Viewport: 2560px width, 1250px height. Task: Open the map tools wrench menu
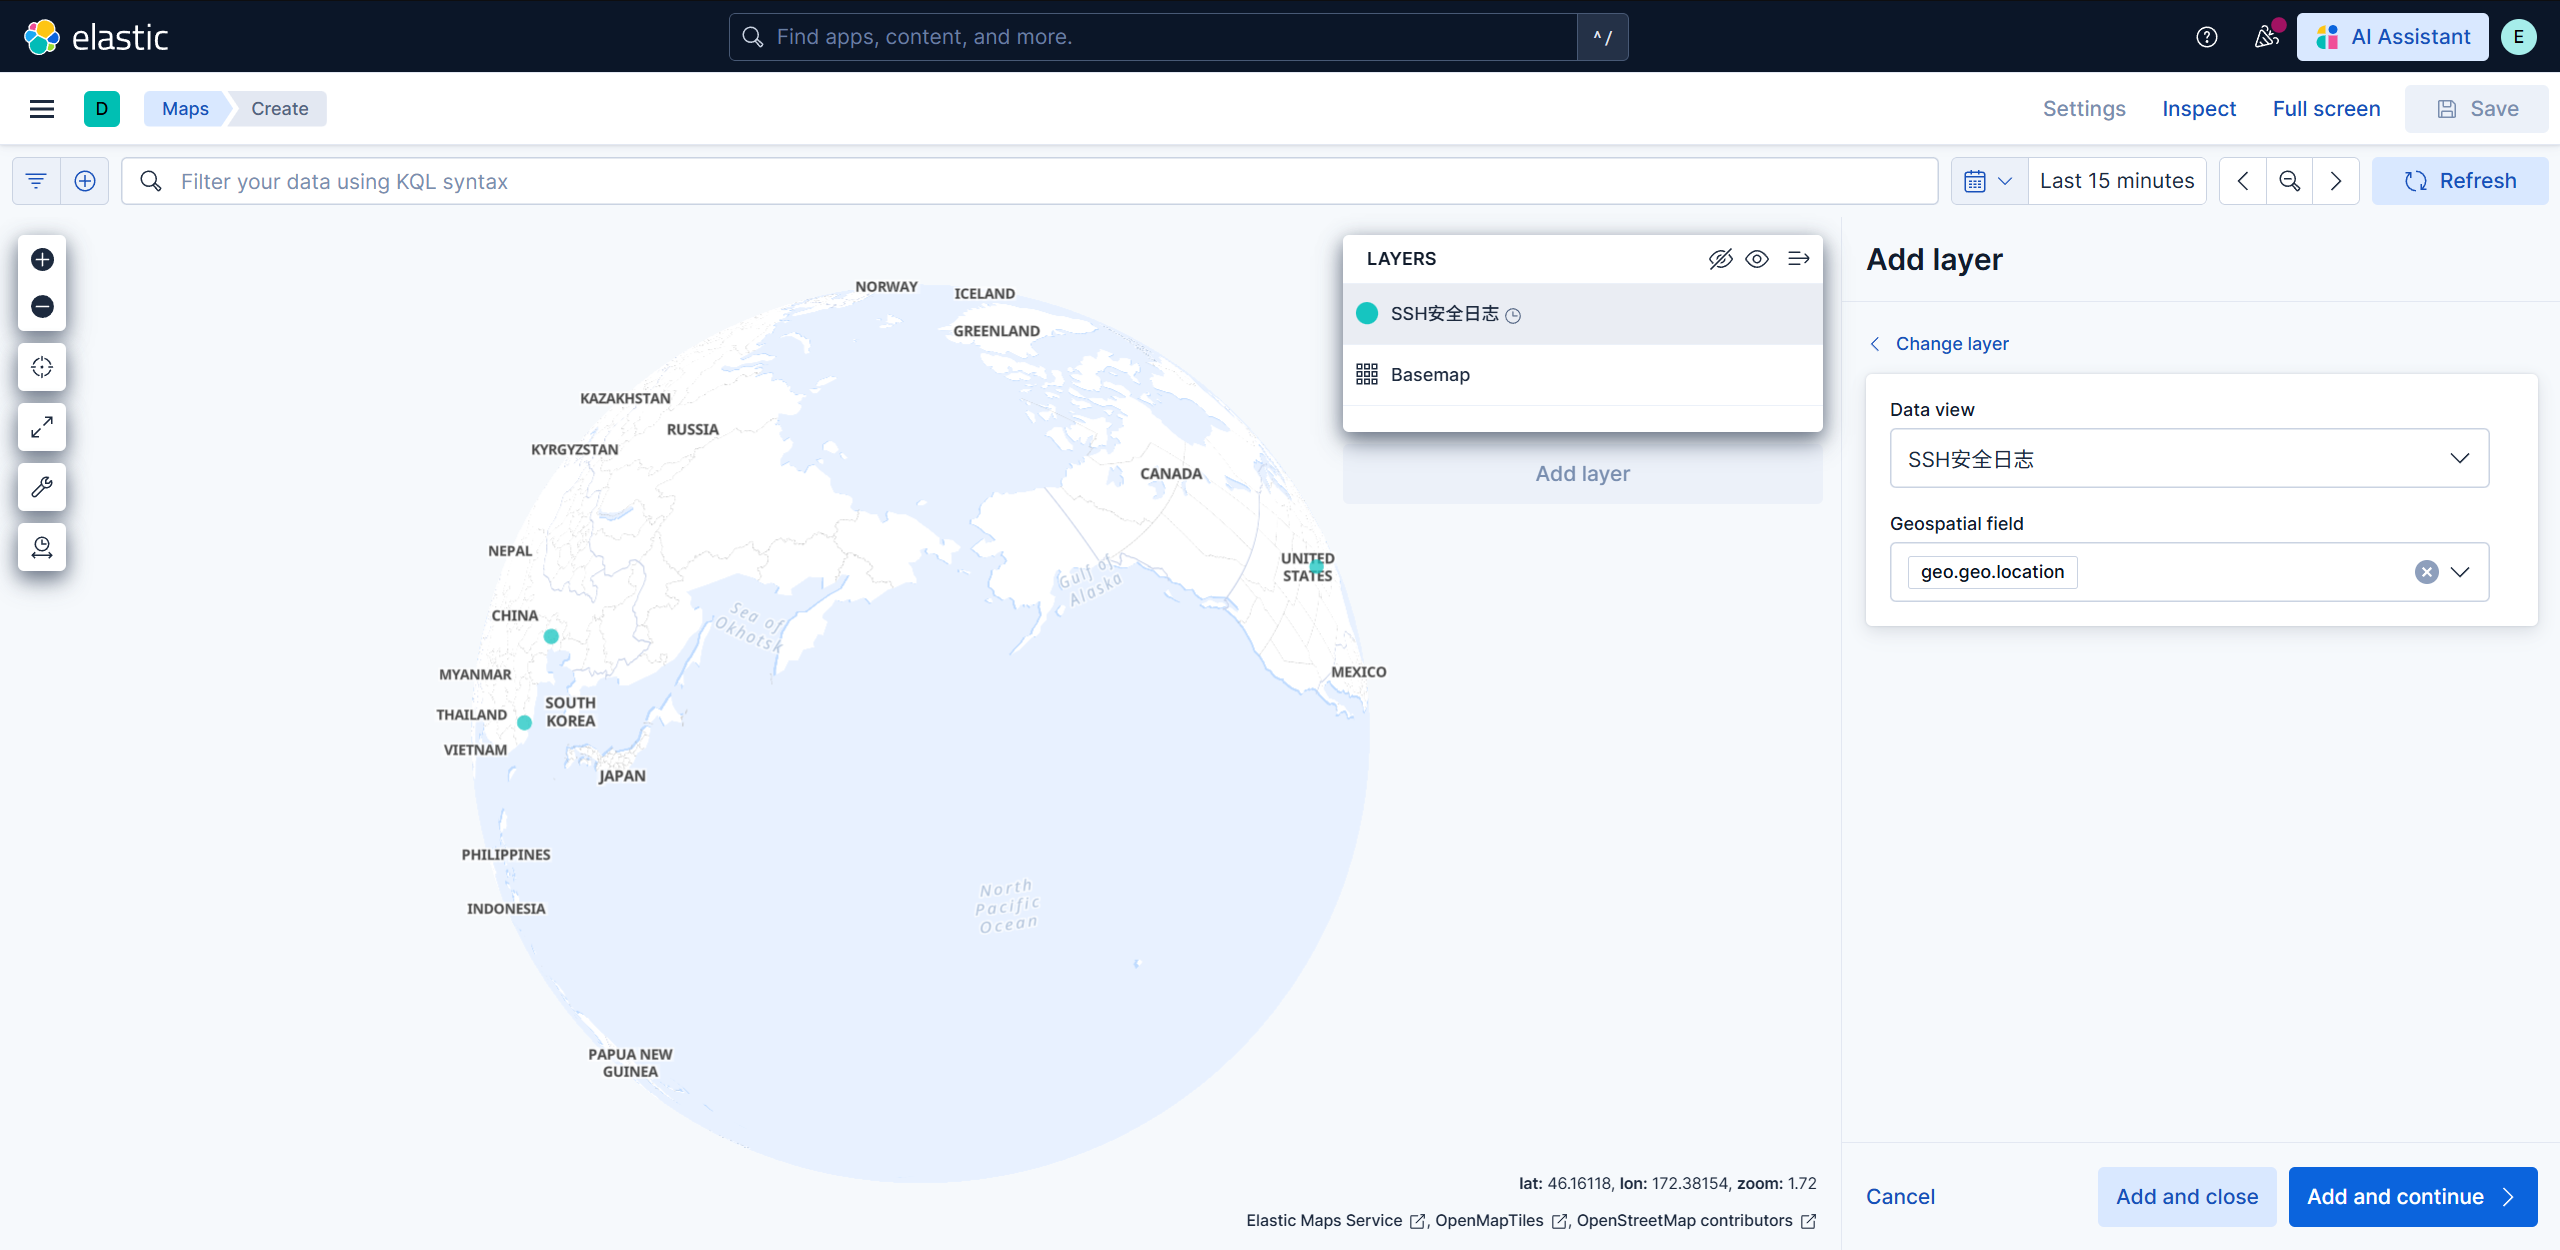point(42,487)
